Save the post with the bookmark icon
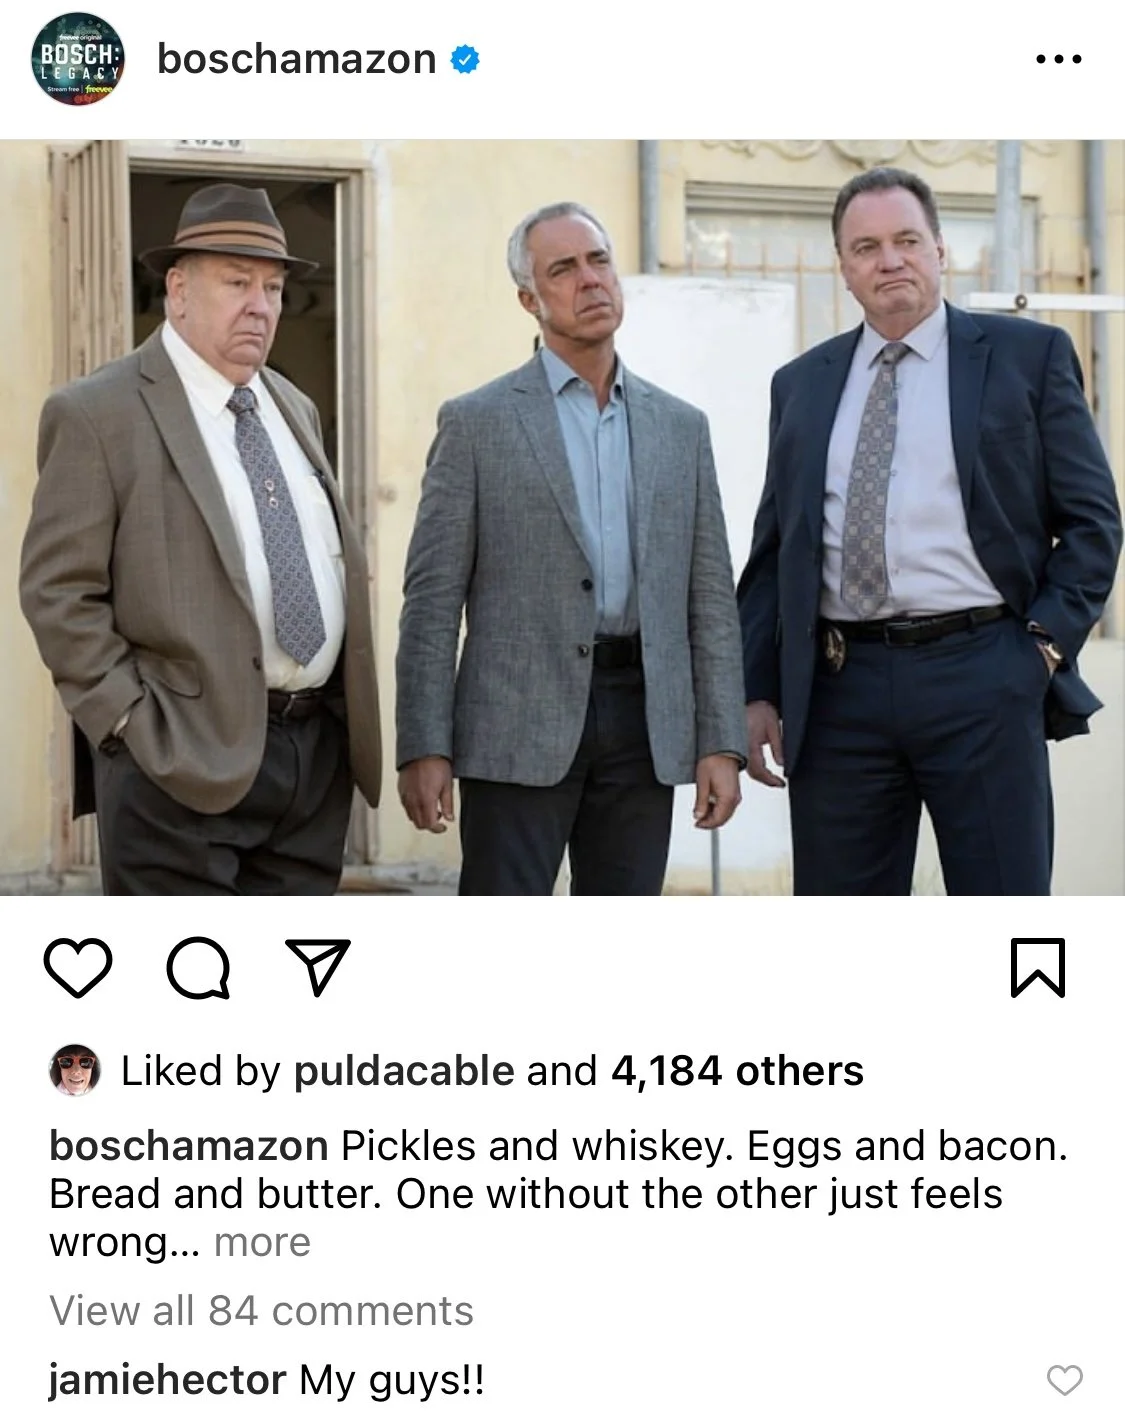 tap(1038, 968)
